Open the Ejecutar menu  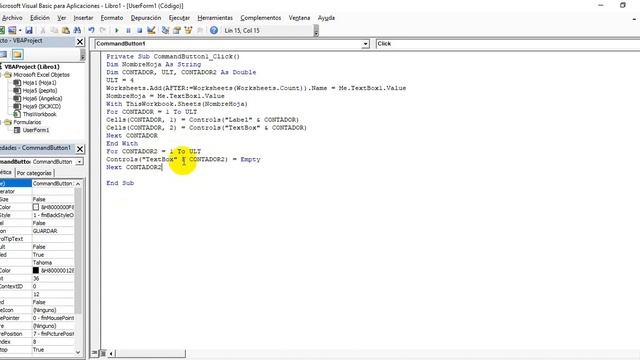[x=179, y=18]
